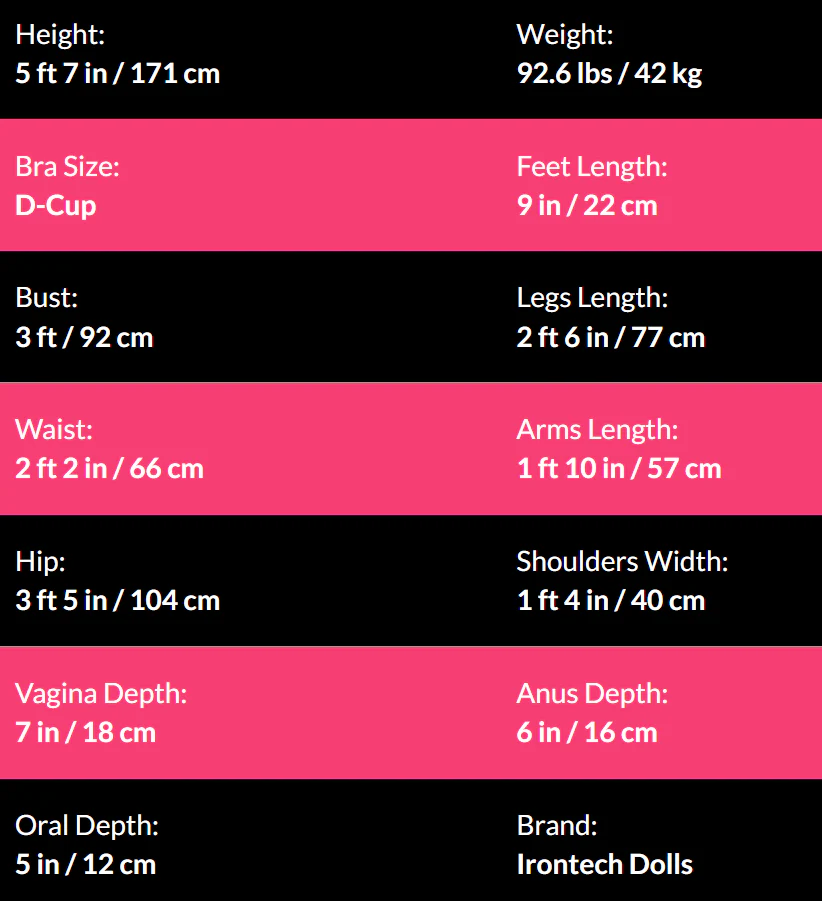This screenshot has height=901, width=822.
Task: Click the Arms Length label
Action: pos(597,430)
